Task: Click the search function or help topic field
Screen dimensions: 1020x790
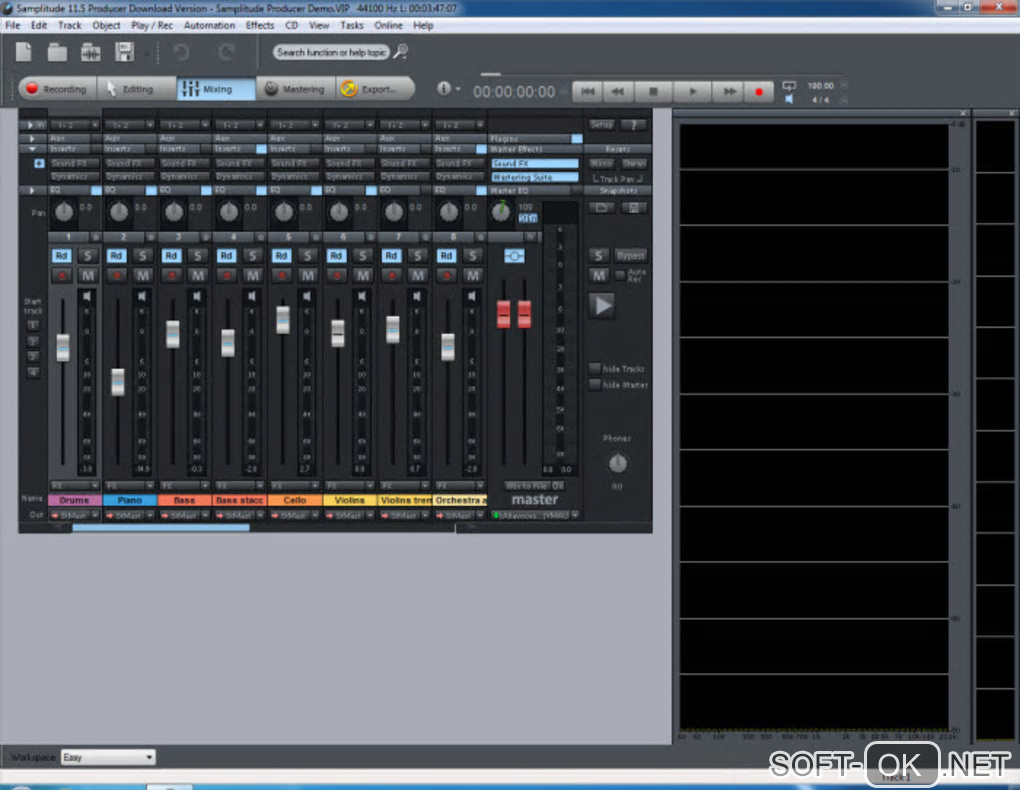Action: click(331, 52)
